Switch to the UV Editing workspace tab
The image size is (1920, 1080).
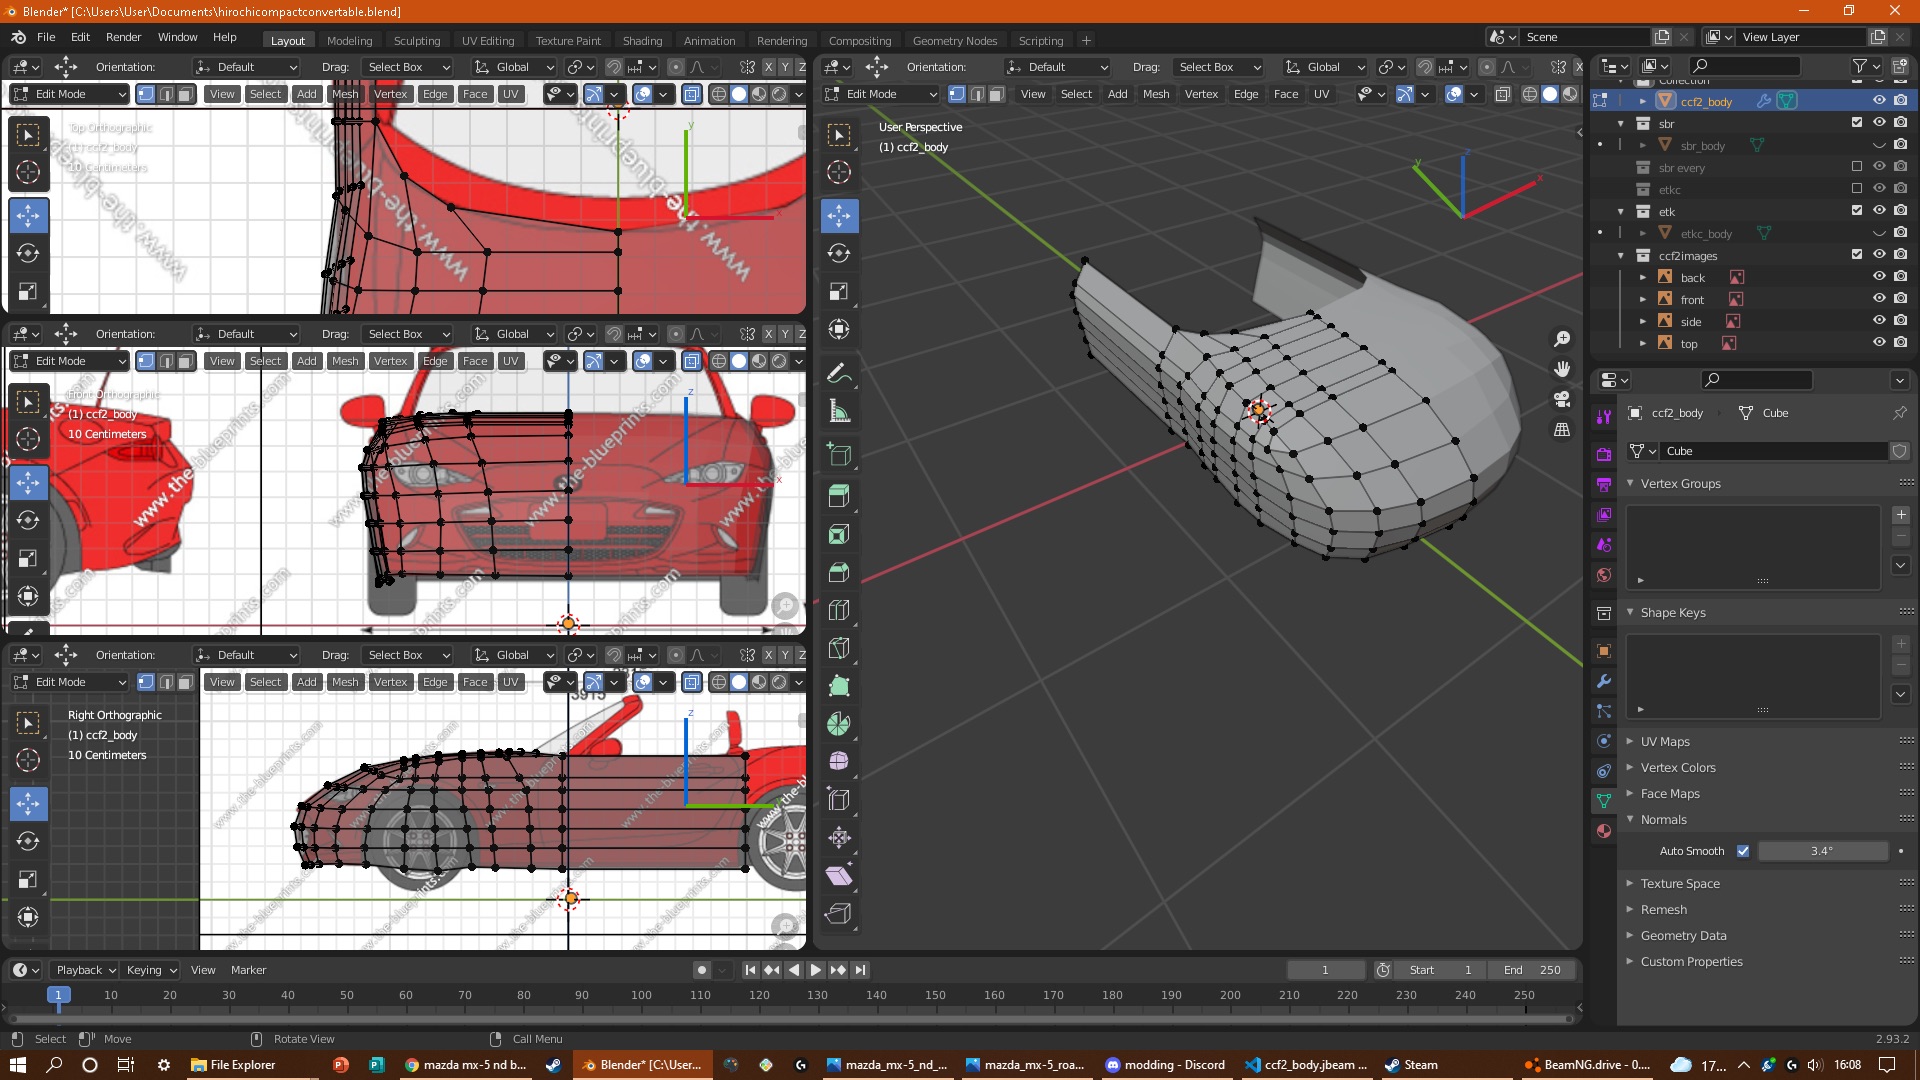(488, 41)
